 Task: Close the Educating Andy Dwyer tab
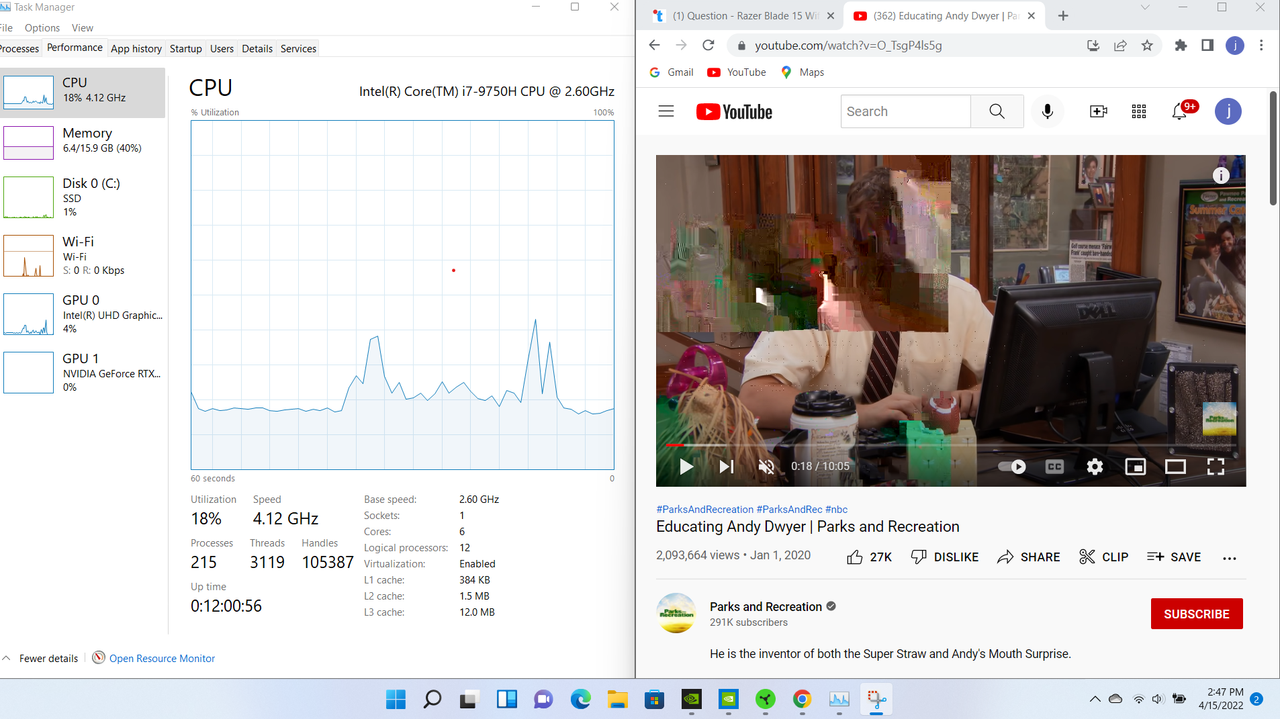(x=1032, y=16)
